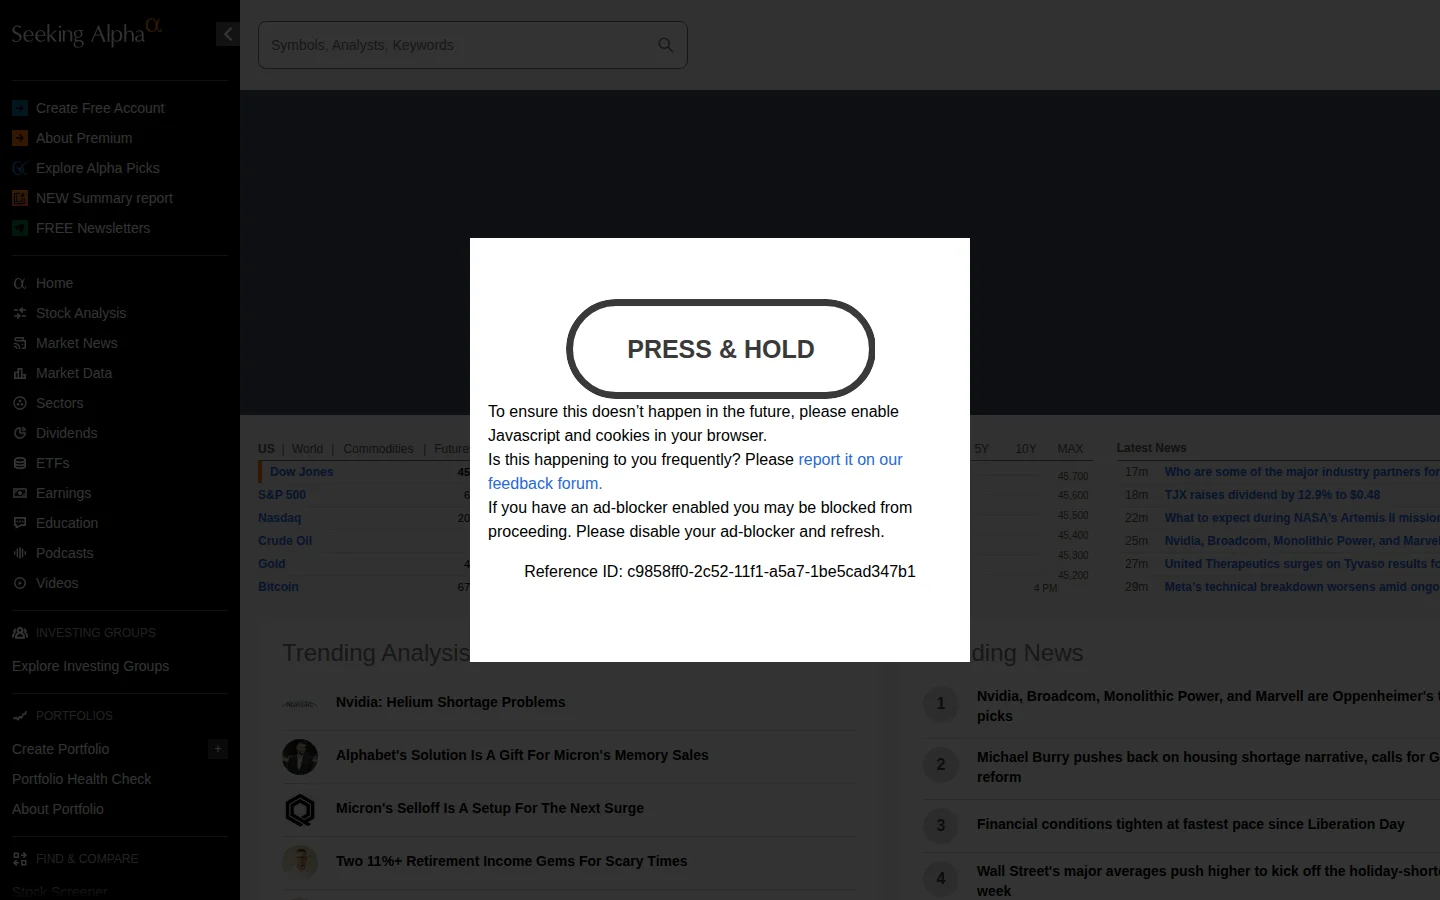Click the Earnings icon in sidebar

[19, 493]
